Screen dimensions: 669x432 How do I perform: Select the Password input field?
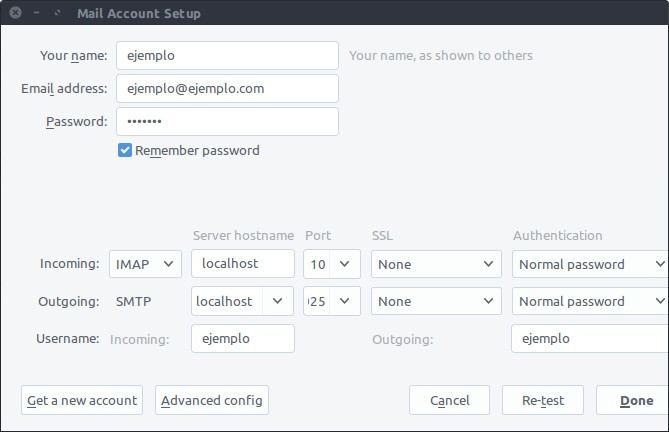pos(227,122)
